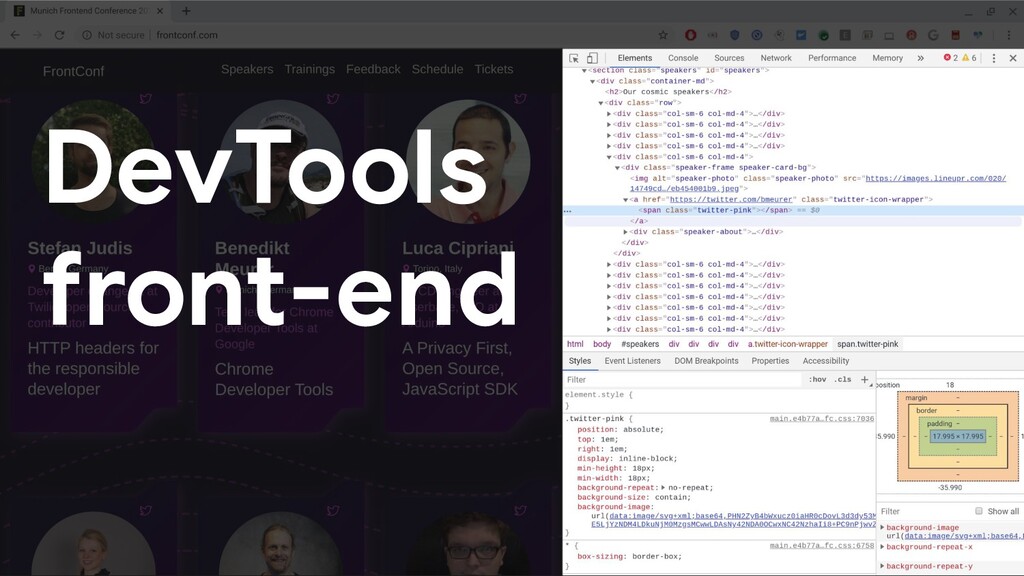Image resolution: width=1024 pixels, height=576 pixels.
Task: Open a new browser tab
Action: (x=186, y=10)
